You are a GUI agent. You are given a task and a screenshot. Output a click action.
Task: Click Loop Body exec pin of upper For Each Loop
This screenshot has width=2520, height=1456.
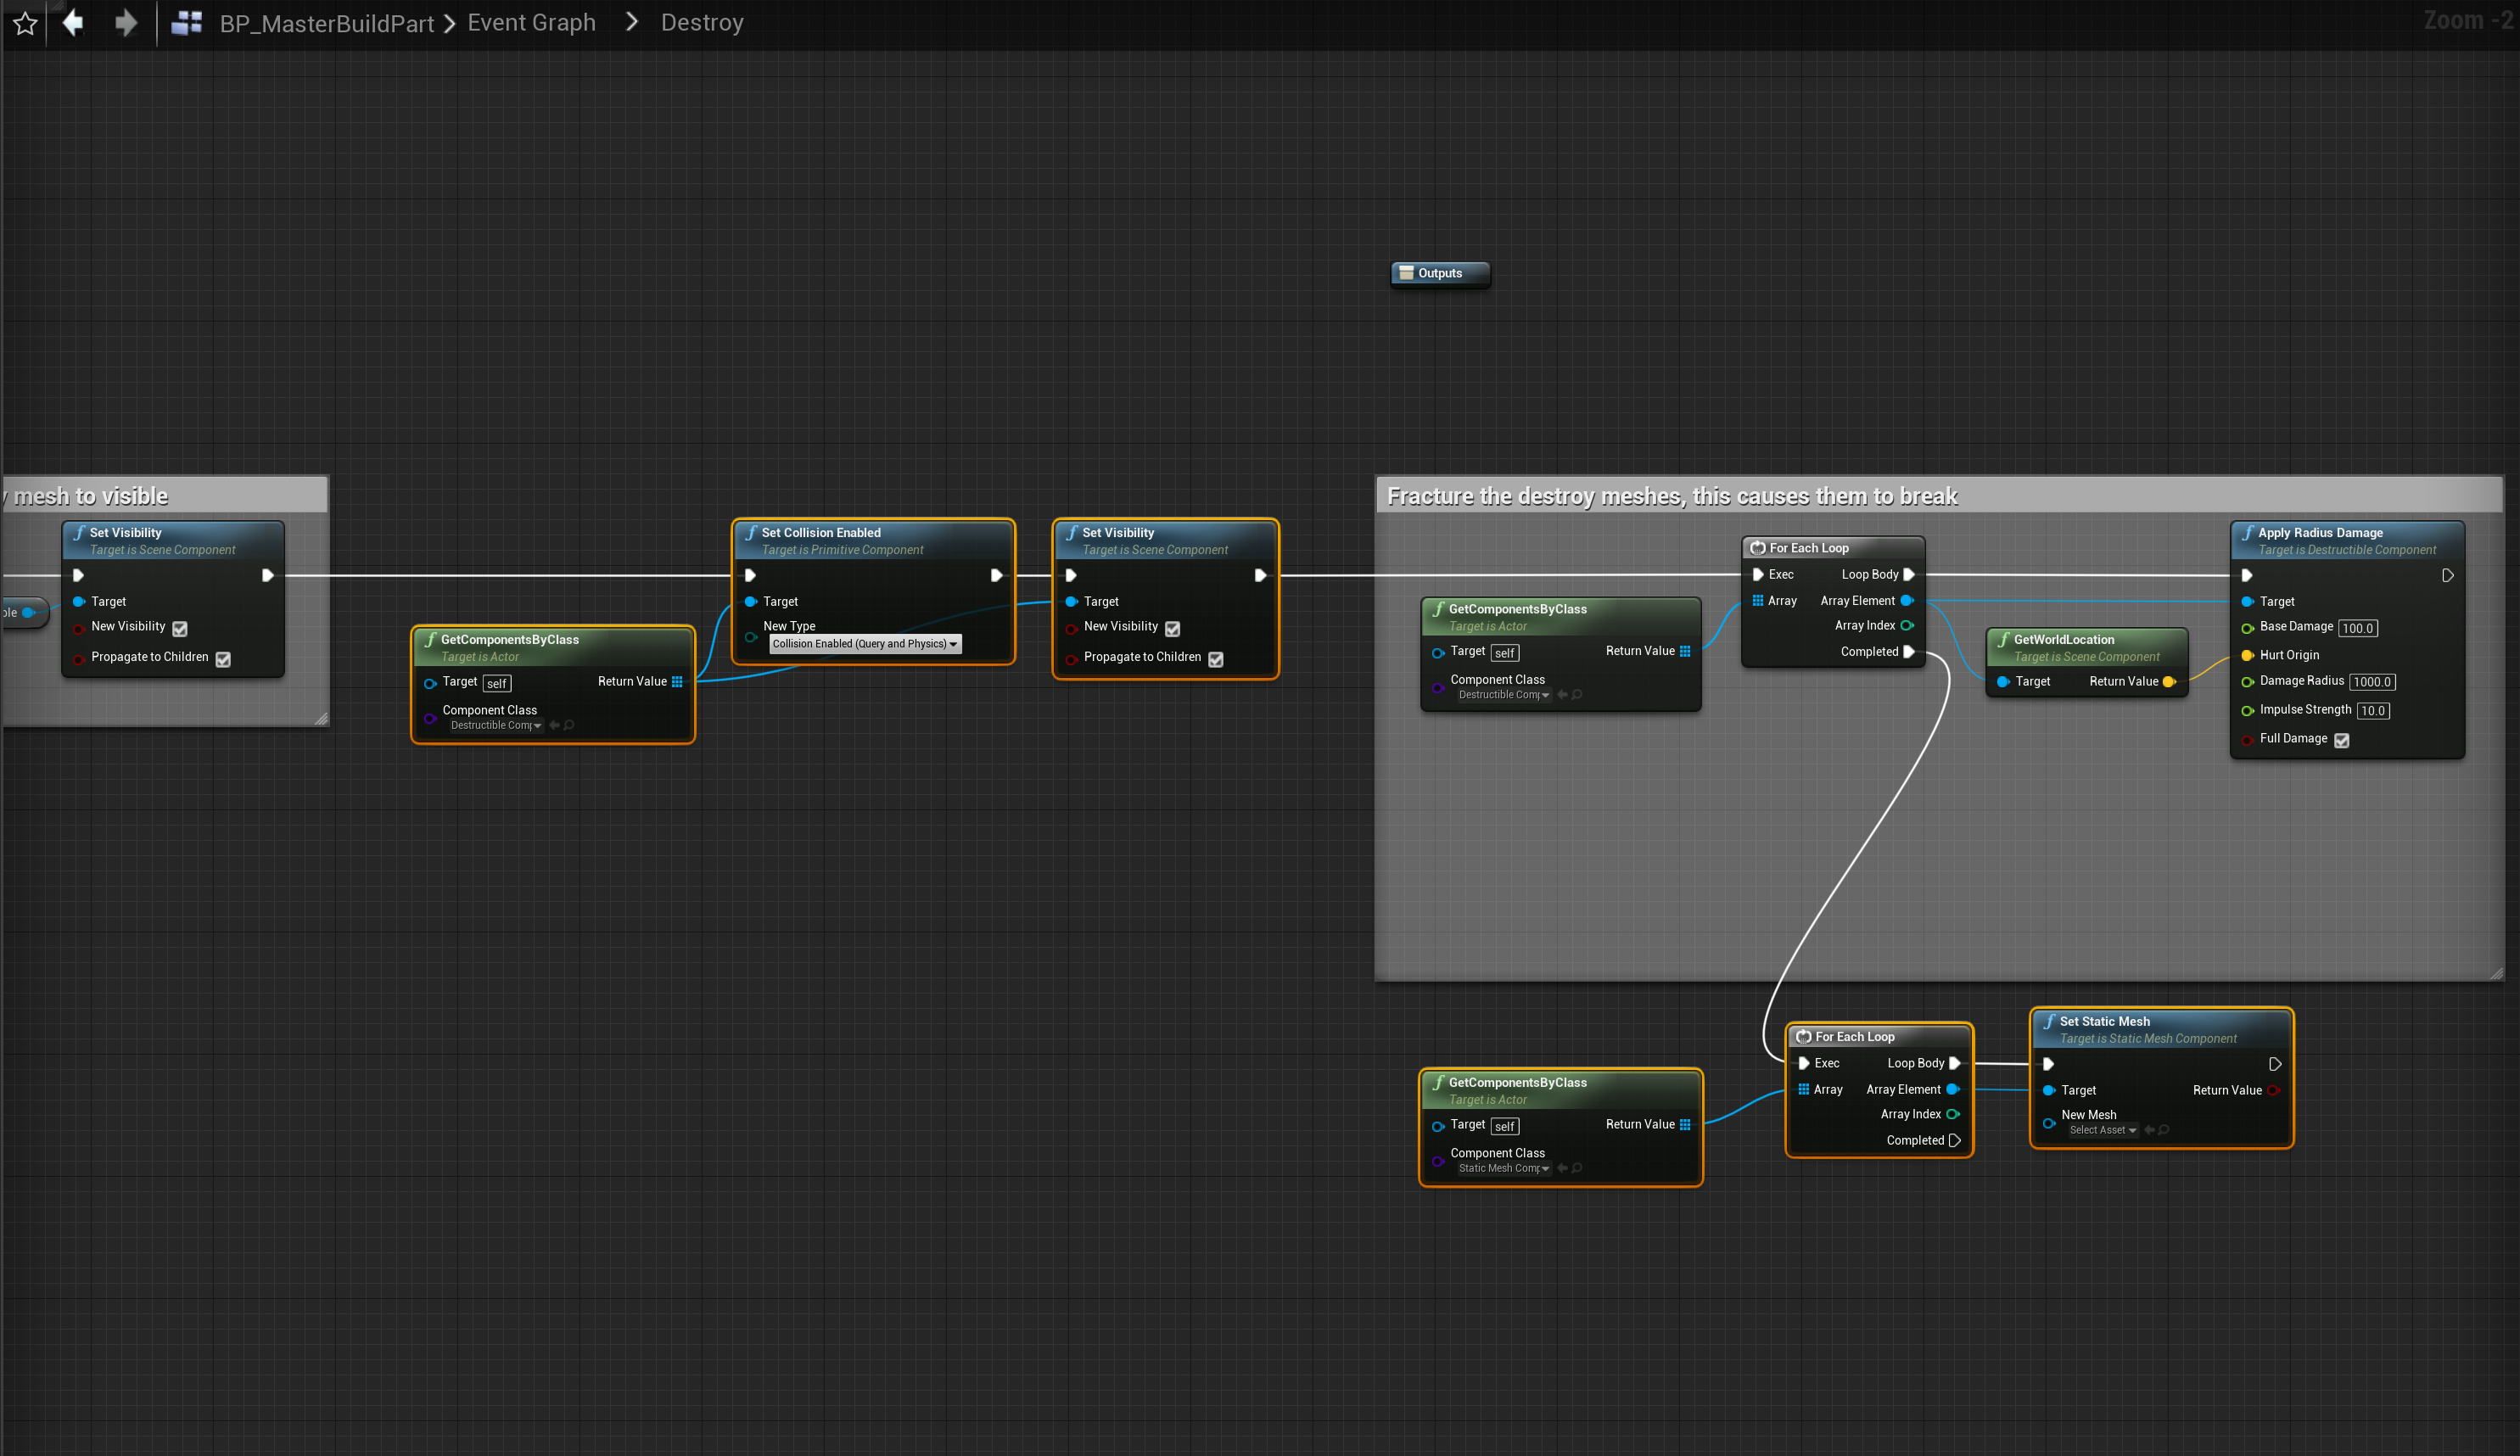click(1909, 574)
